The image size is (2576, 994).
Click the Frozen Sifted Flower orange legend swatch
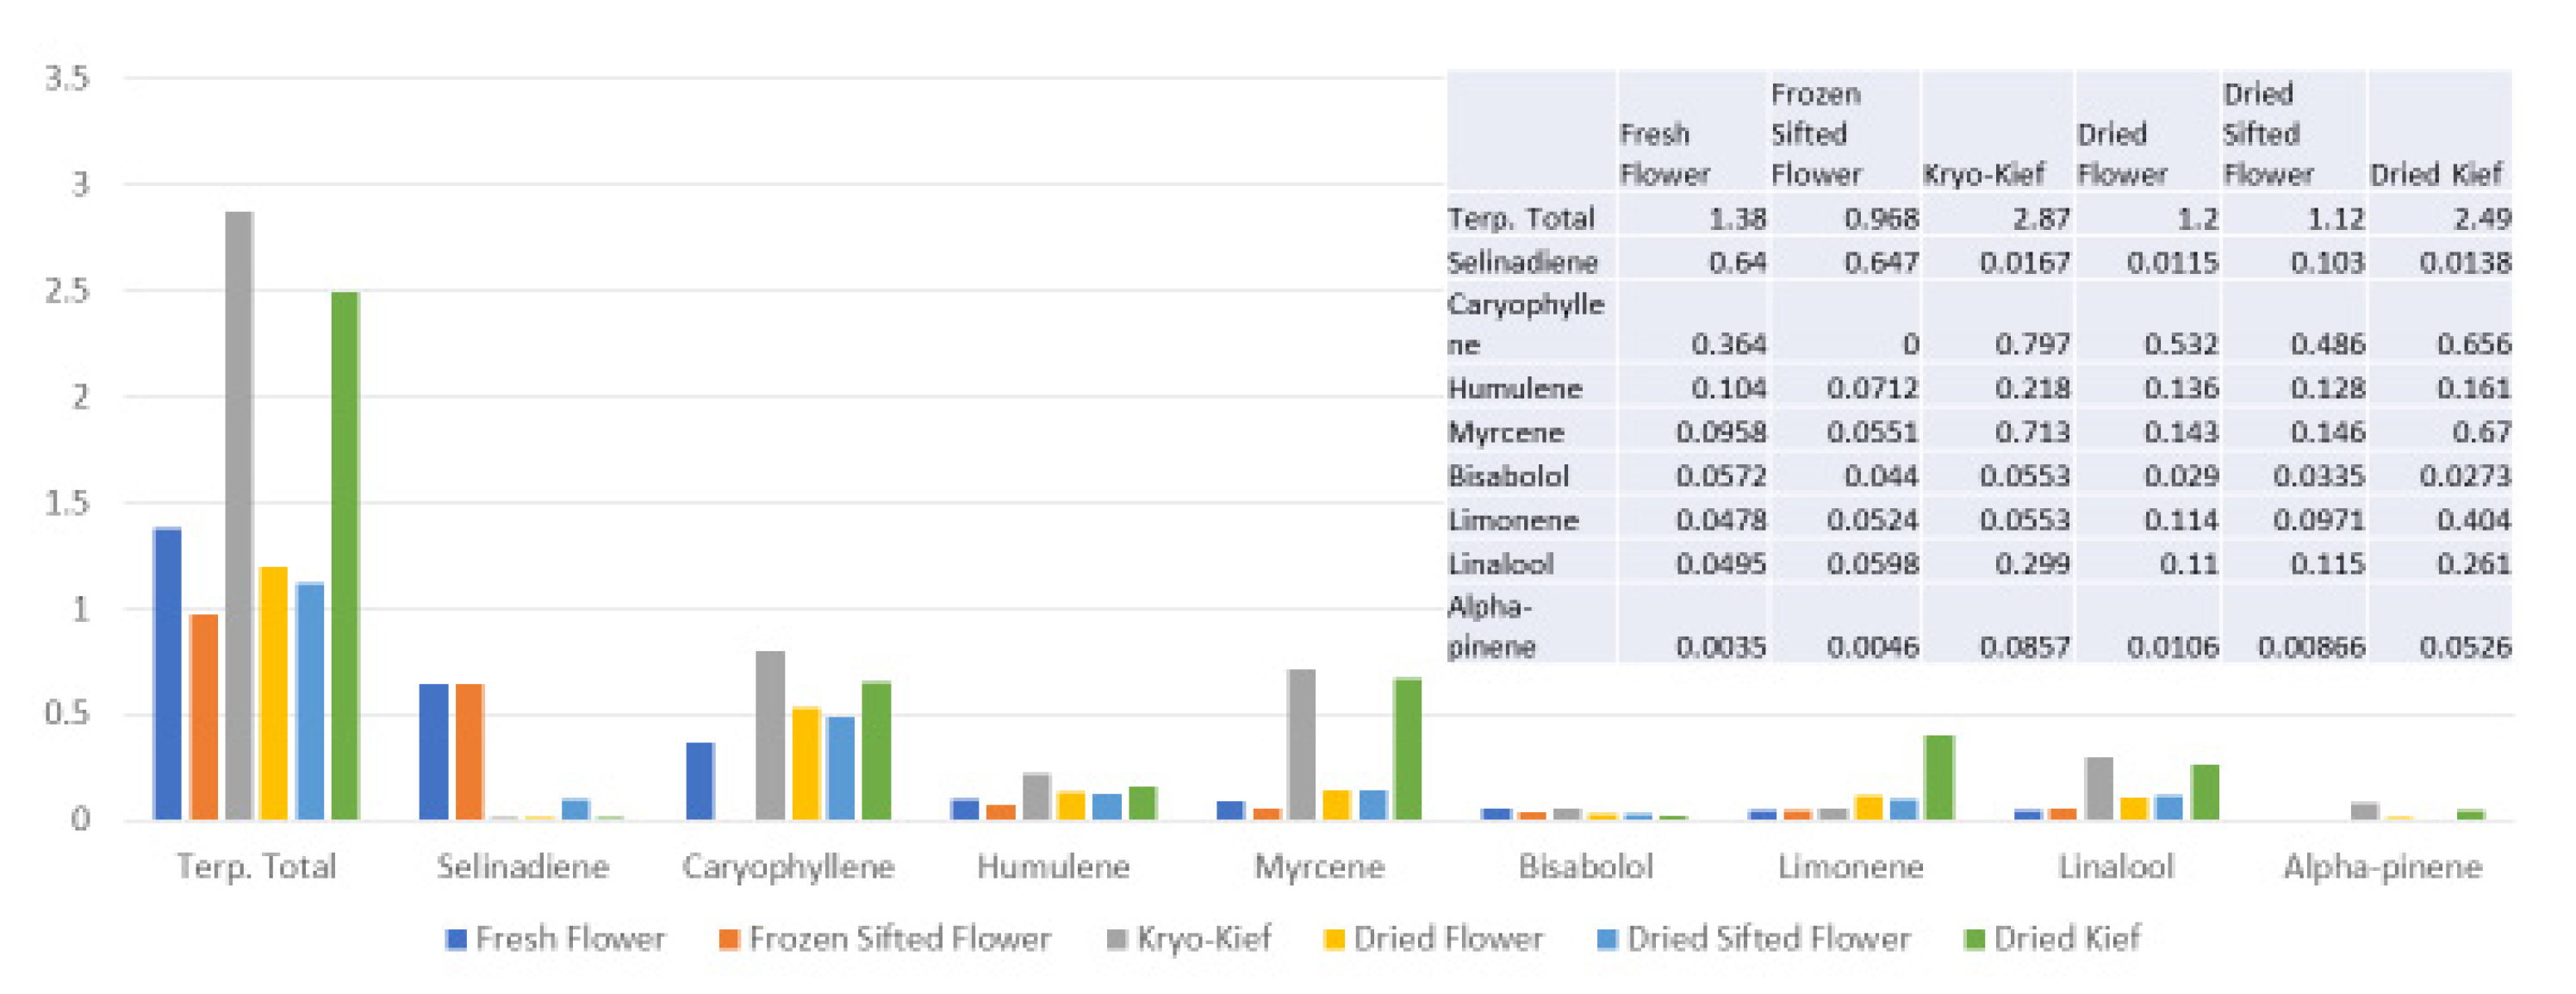[x=729, y=939]
